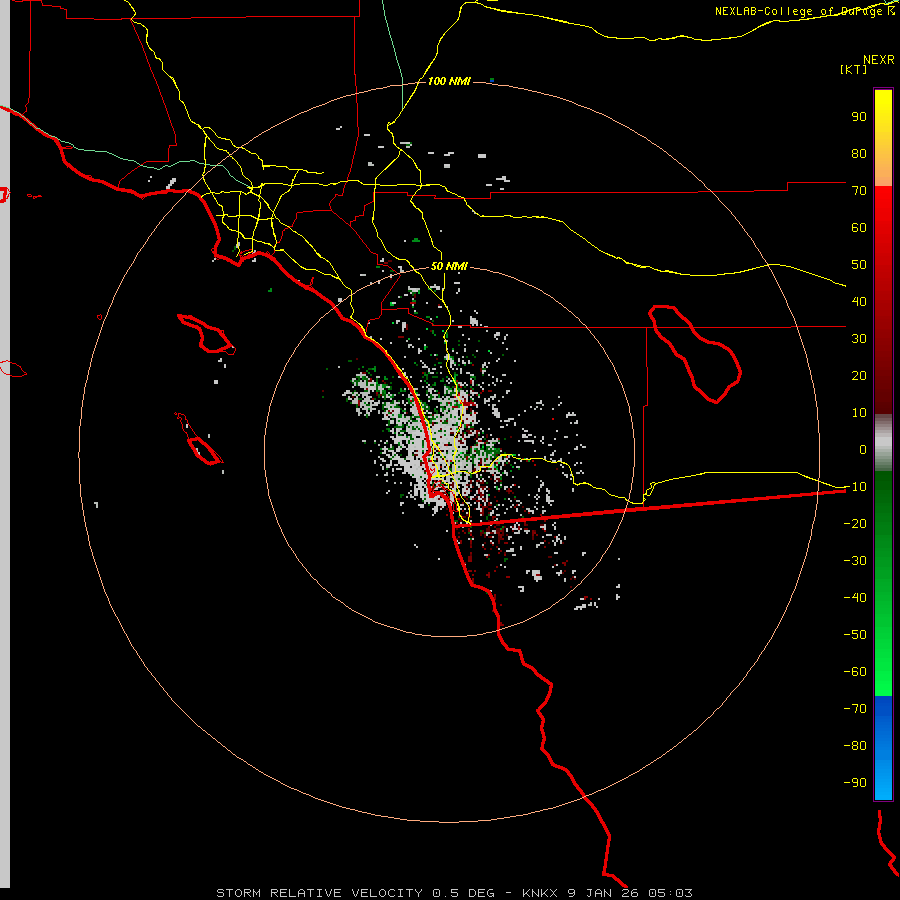Select the -40 knot scale label
The width and height of the screenshot is (900, 900).
point(855,598)
